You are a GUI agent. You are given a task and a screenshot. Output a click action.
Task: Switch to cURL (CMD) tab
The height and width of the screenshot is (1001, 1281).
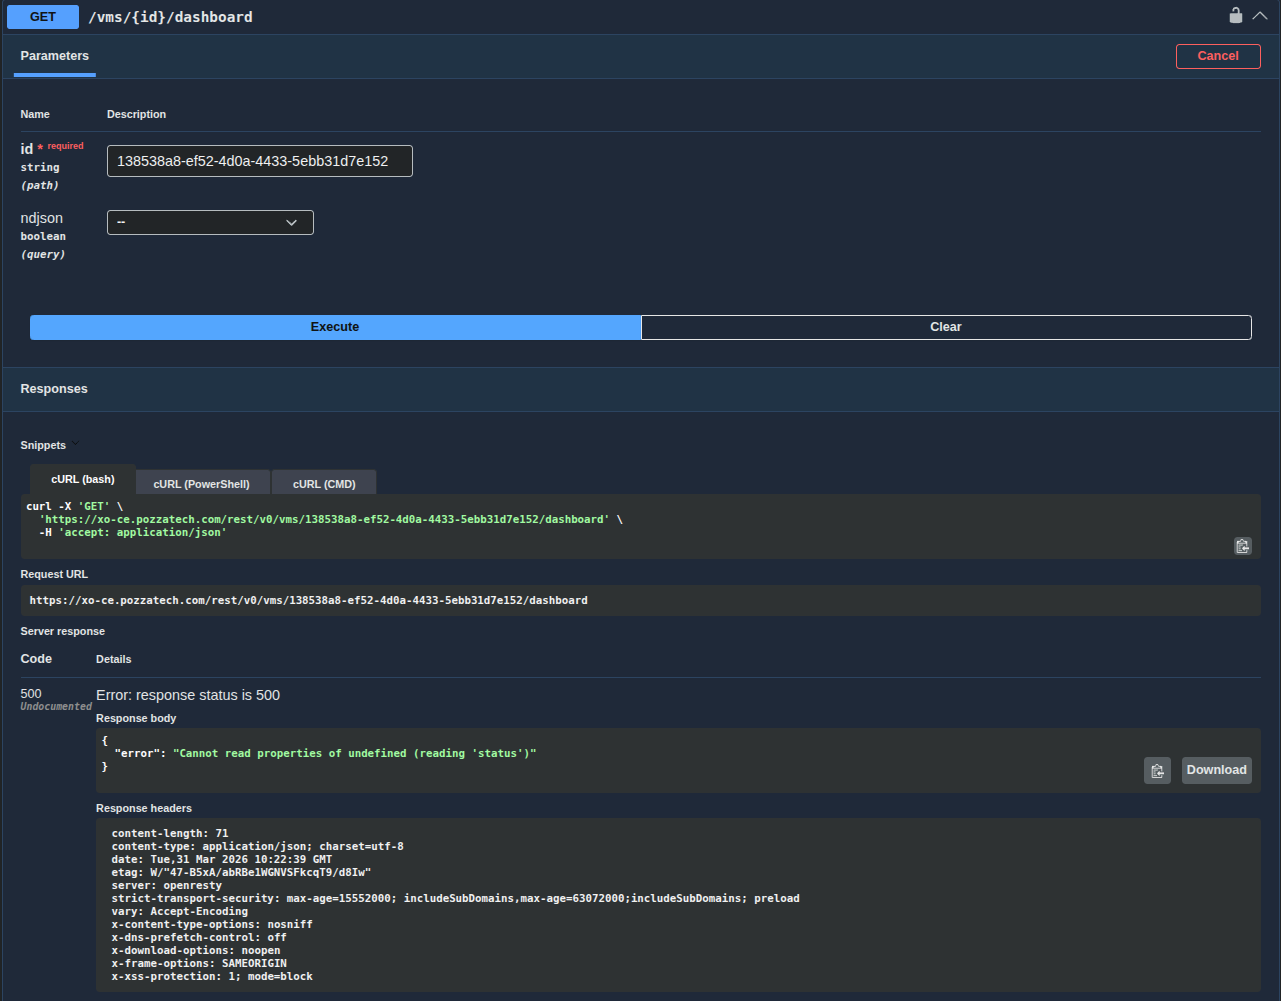click(324, 484)
